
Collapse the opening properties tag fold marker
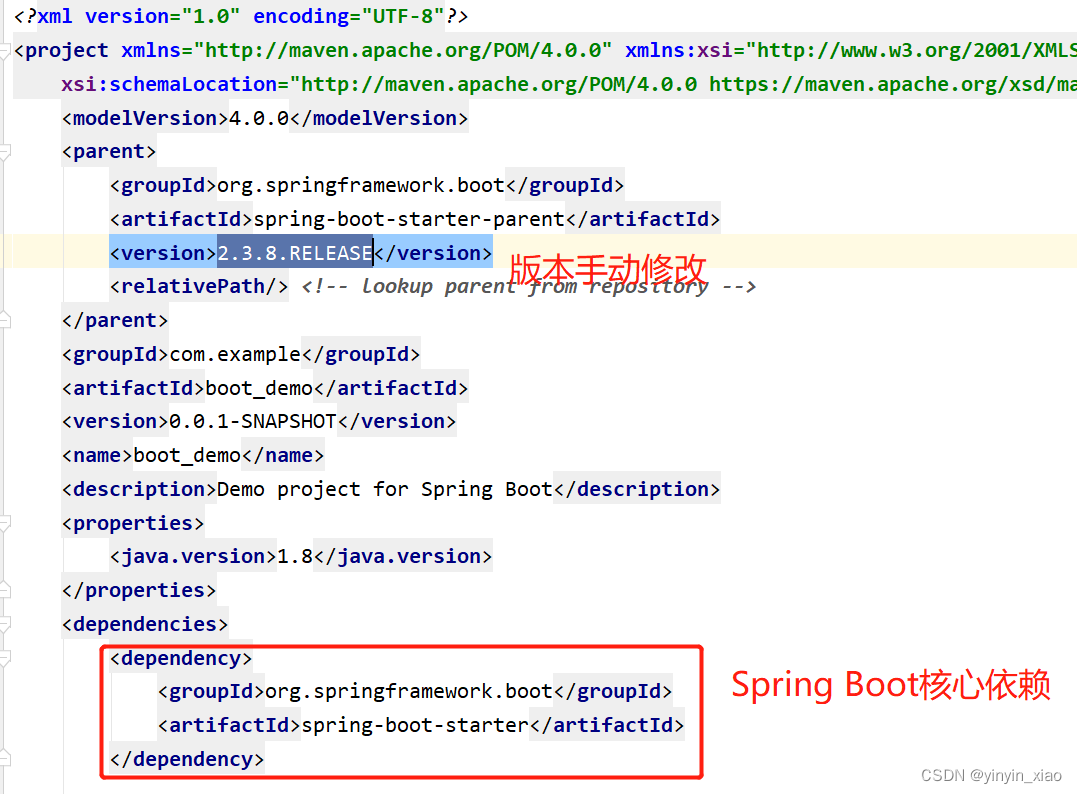(x=4, y=523)
